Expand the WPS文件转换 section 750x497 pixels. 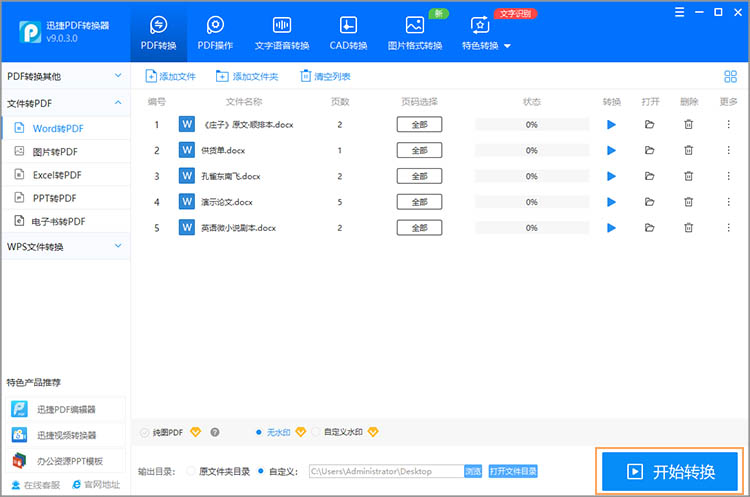[64, 247]
